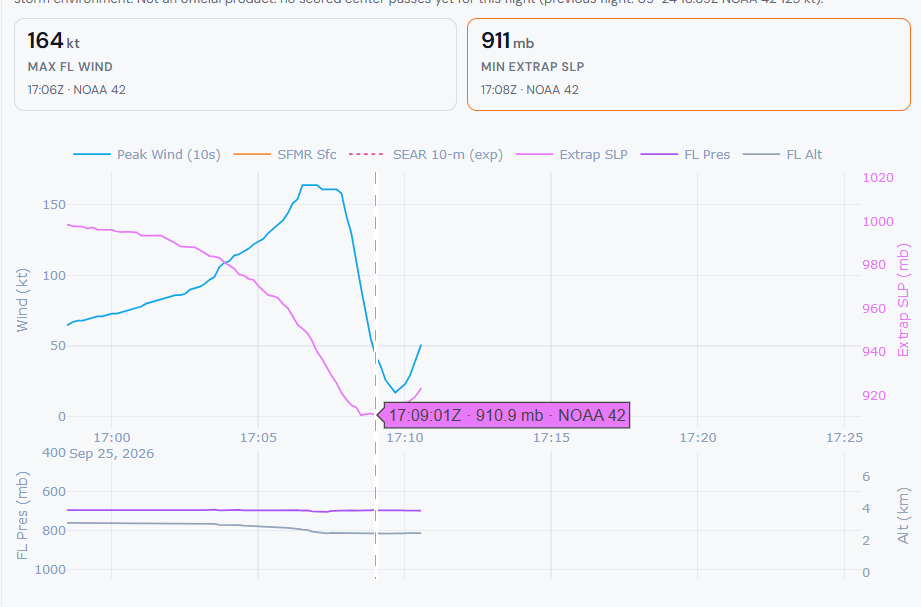Click the blue Peak Wind line swatch
The image size is (921, 607).
click(92, 155)
